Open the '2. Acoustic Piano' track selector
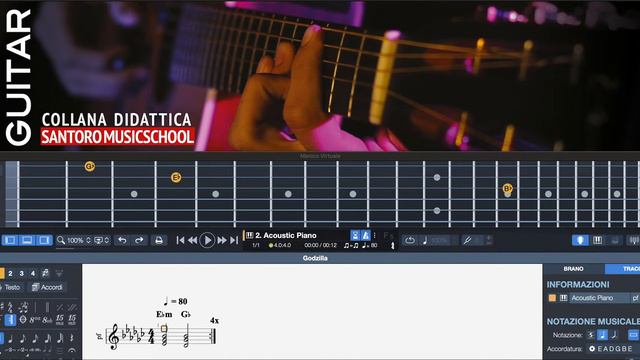The width and height of the screenshot is (640, 360). 286,235
